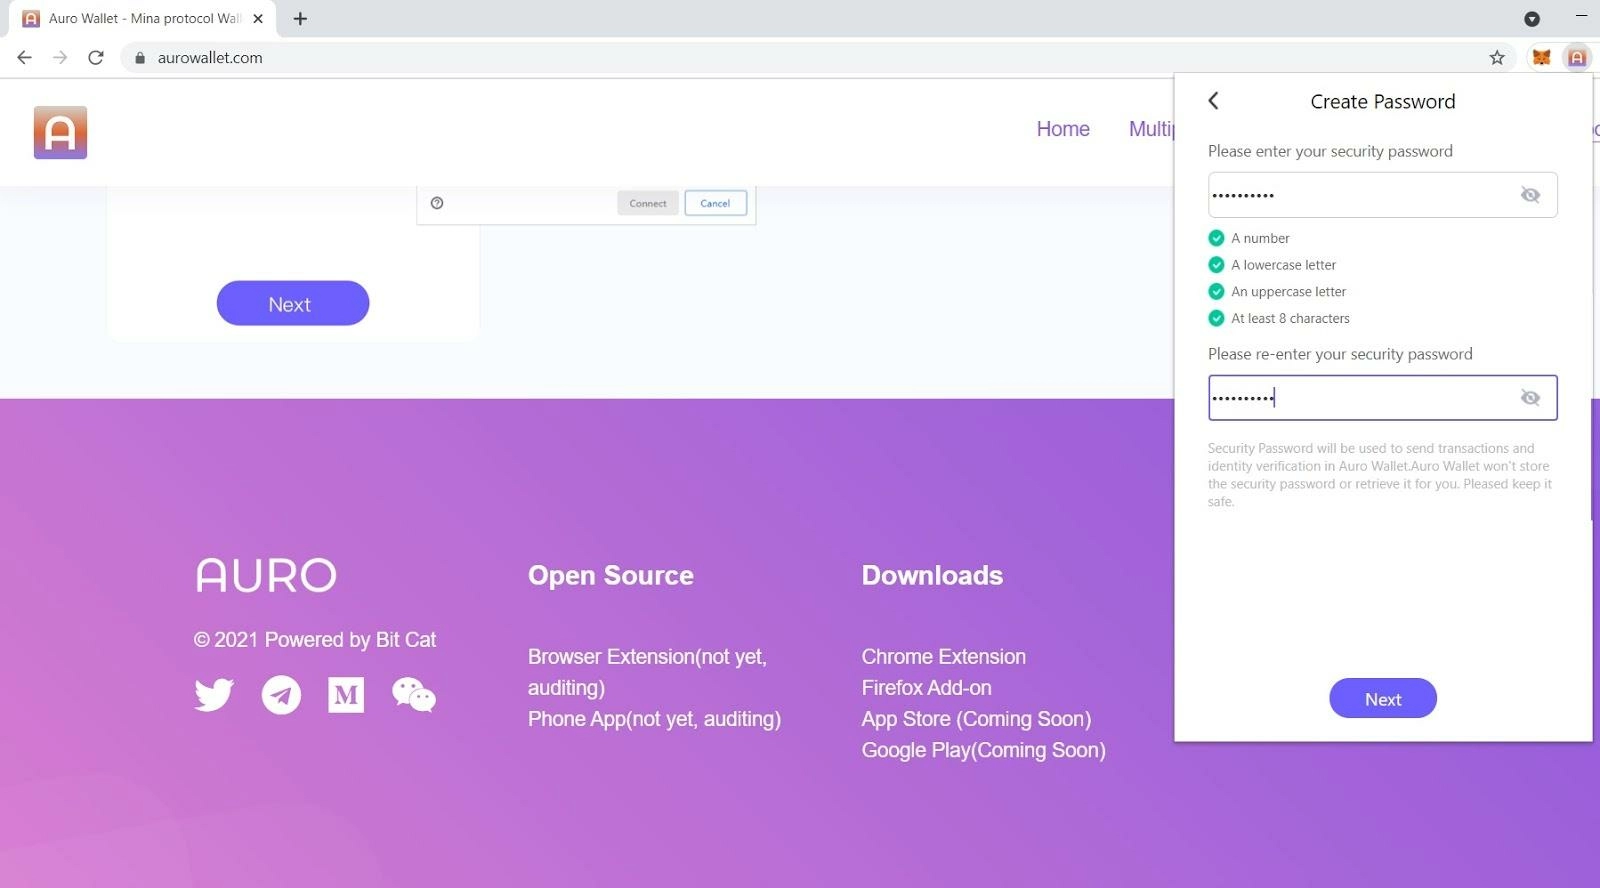Click the Auro logo on the website
Viewport: 1600px width, 888px height.
60,132
